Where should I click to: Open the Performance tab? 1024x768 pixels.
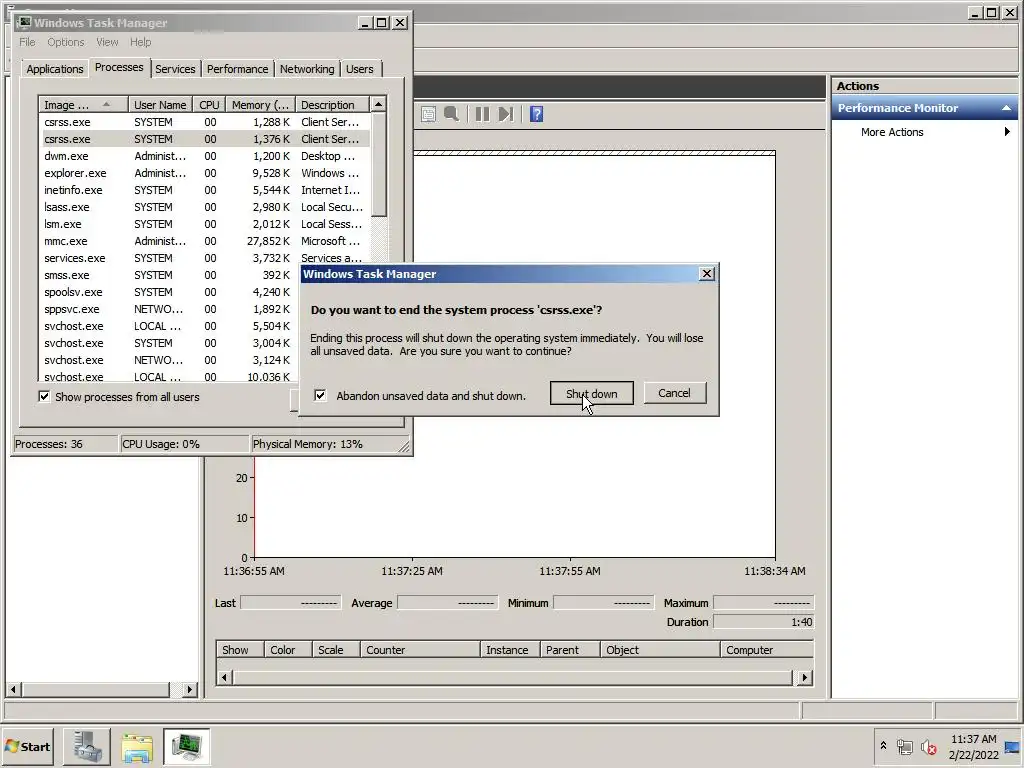[x=237, y=69]
